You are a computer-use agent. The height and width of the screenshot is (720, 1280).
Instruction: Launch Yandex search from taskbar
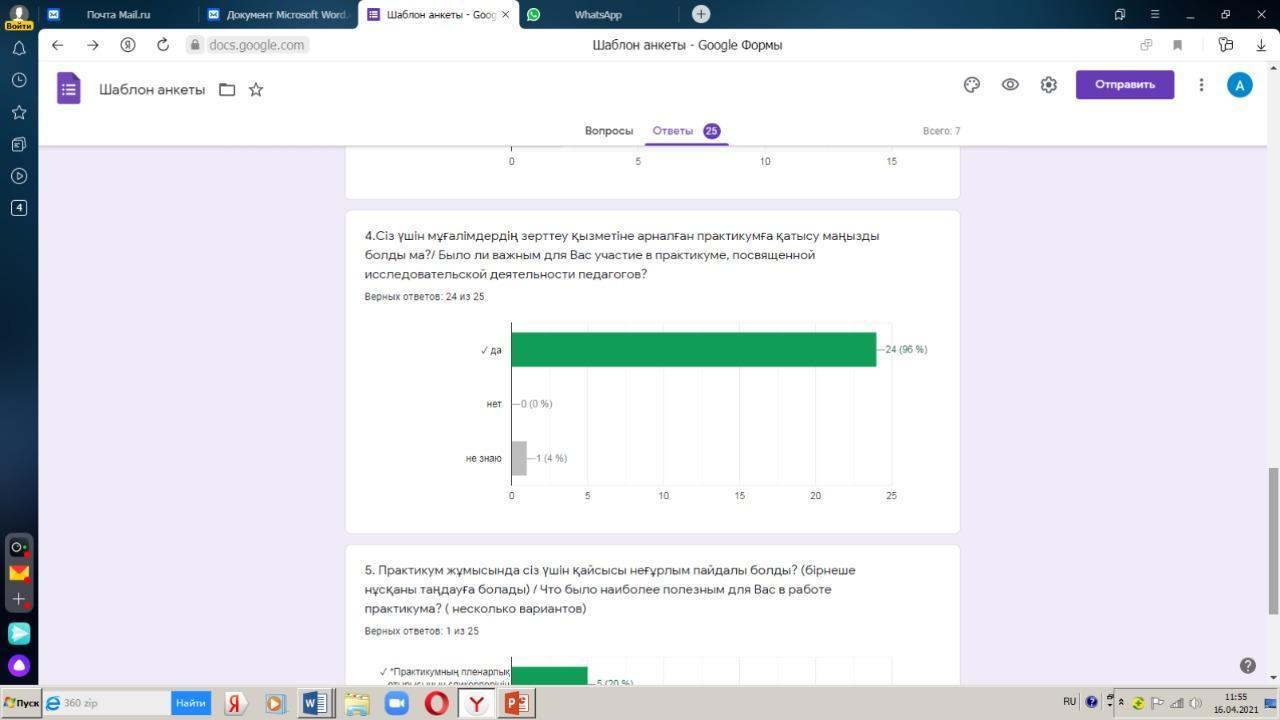coord(235,703)
